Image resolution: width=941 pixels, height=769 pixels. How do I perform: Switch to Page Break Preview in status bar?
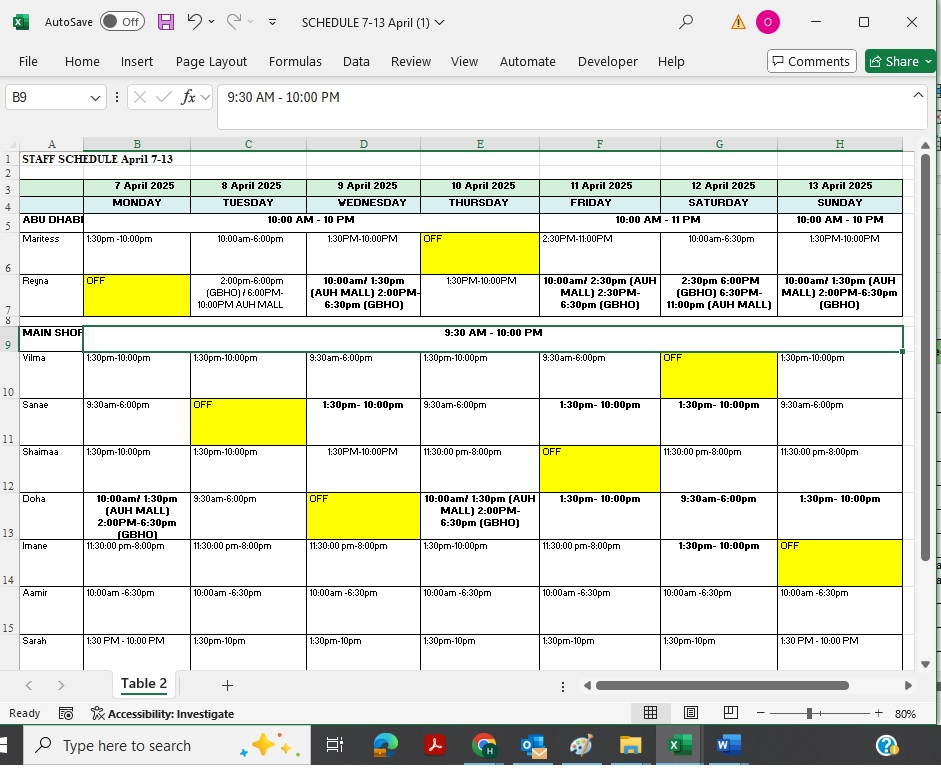(x=730, y=713)
